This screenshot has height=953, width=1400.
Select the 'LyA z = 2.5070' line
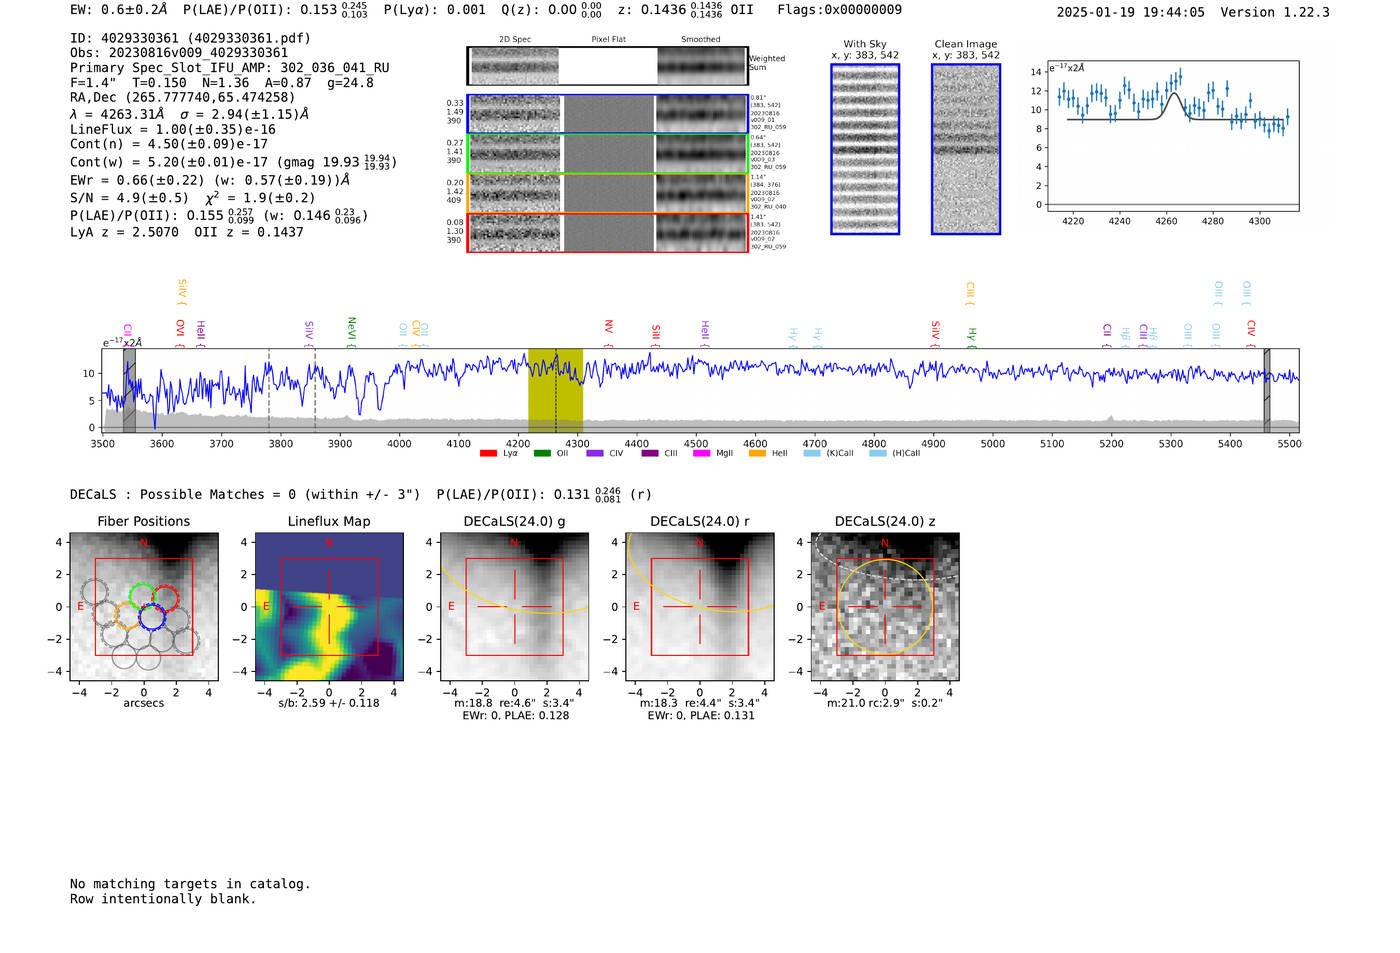(x=187, y=232)
